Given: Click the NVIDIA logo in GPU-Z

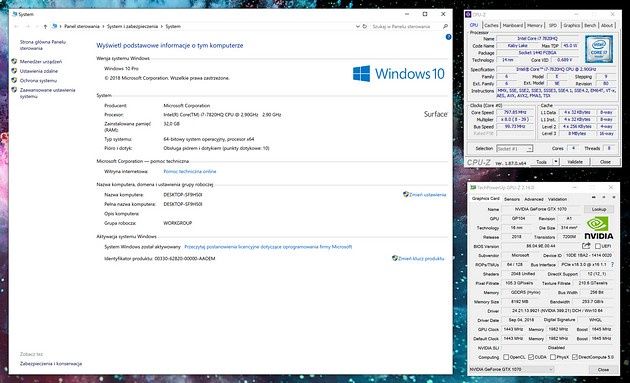Looking at the screenshot, I should point(598,228).
